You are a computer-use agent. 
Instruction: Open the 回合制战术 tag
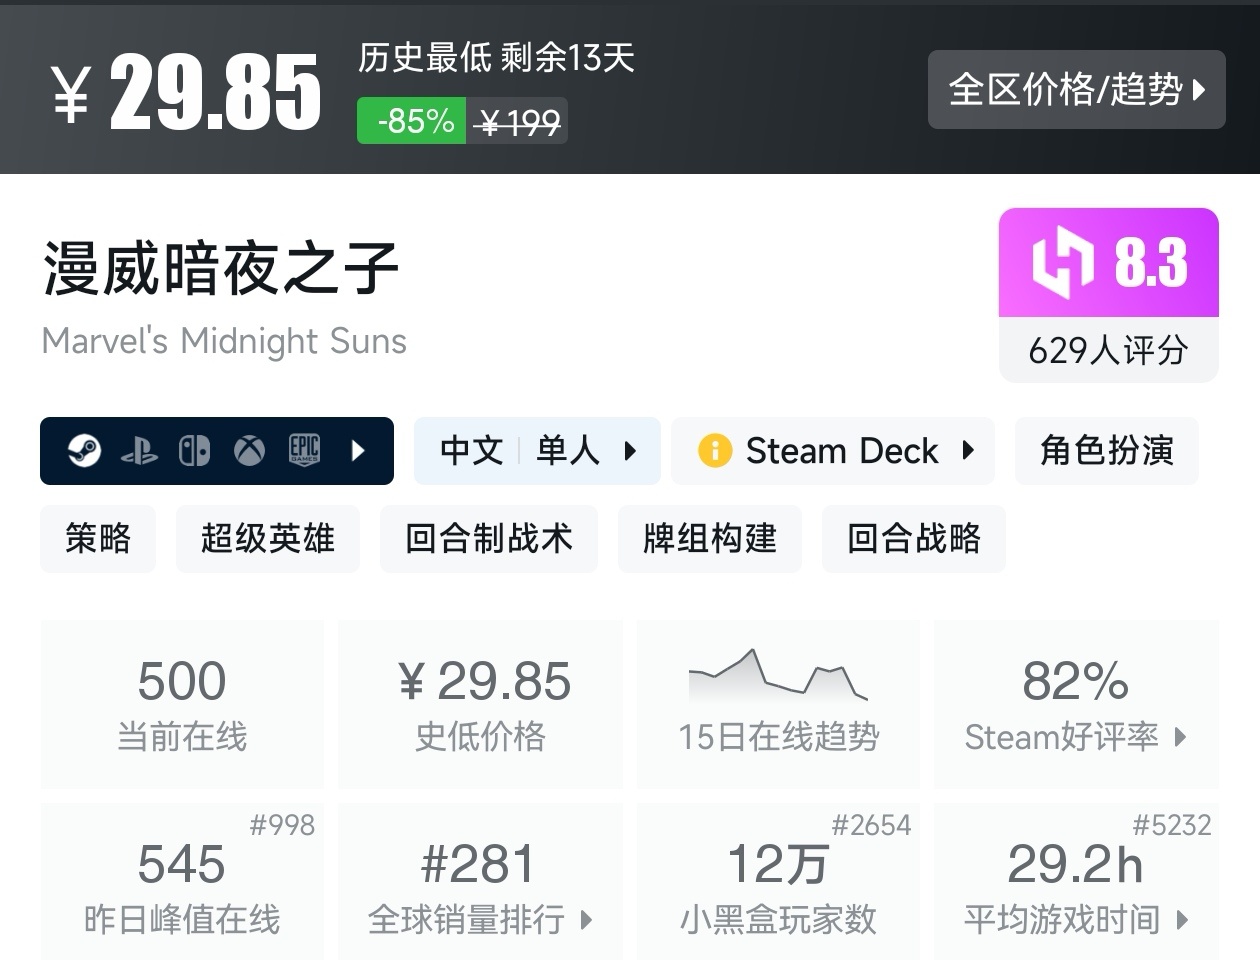click(488, 539)
